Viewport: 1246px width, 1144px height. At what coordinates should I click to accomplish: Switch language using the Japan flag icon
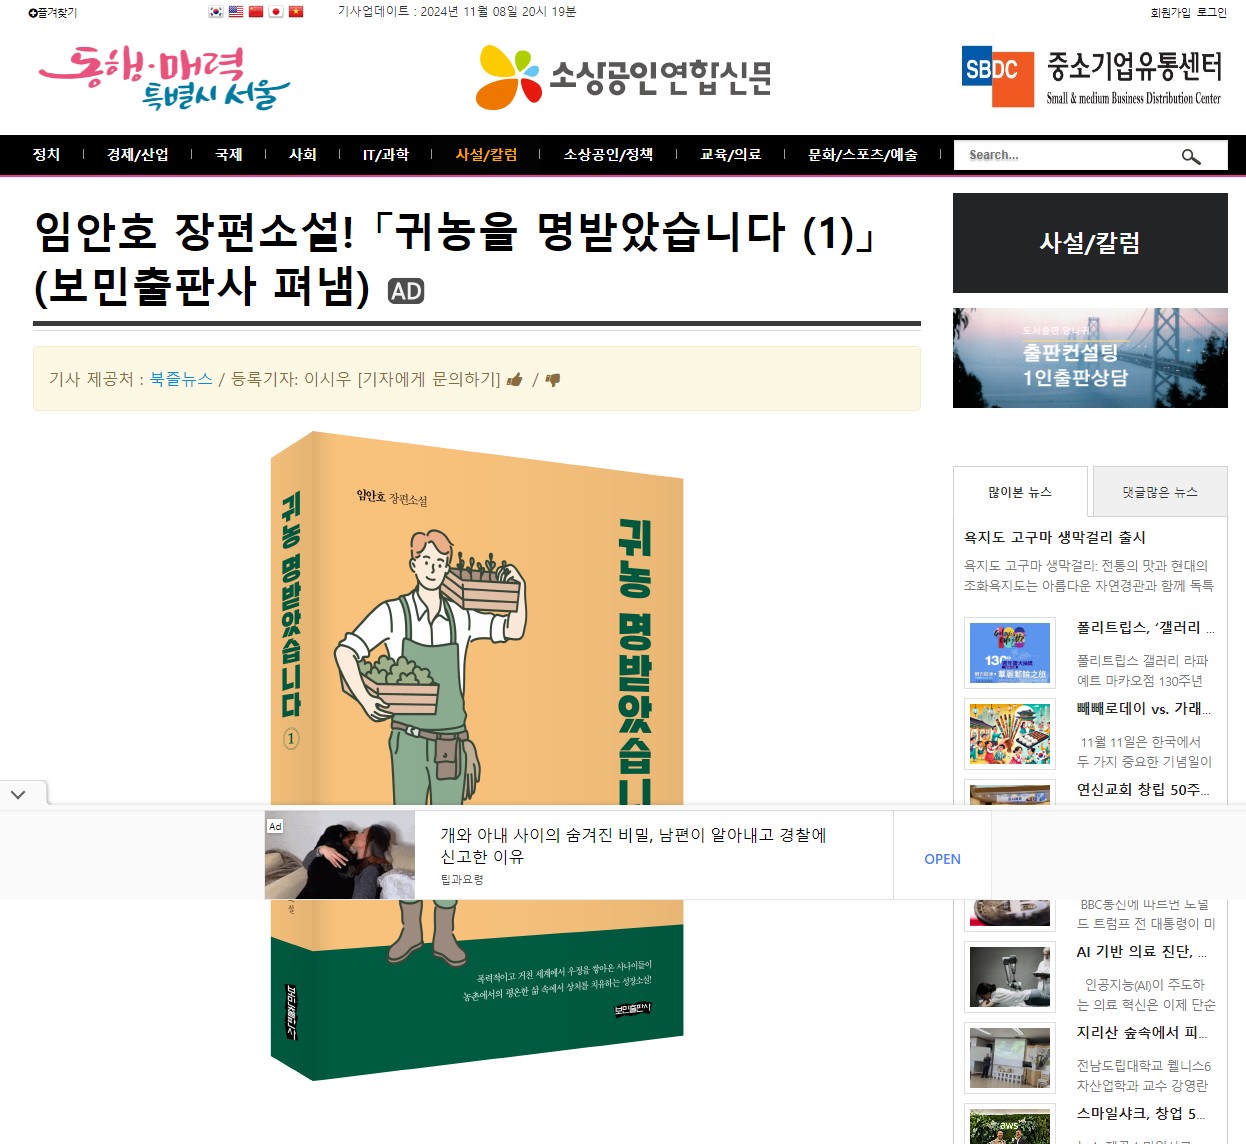coord(276,12)
